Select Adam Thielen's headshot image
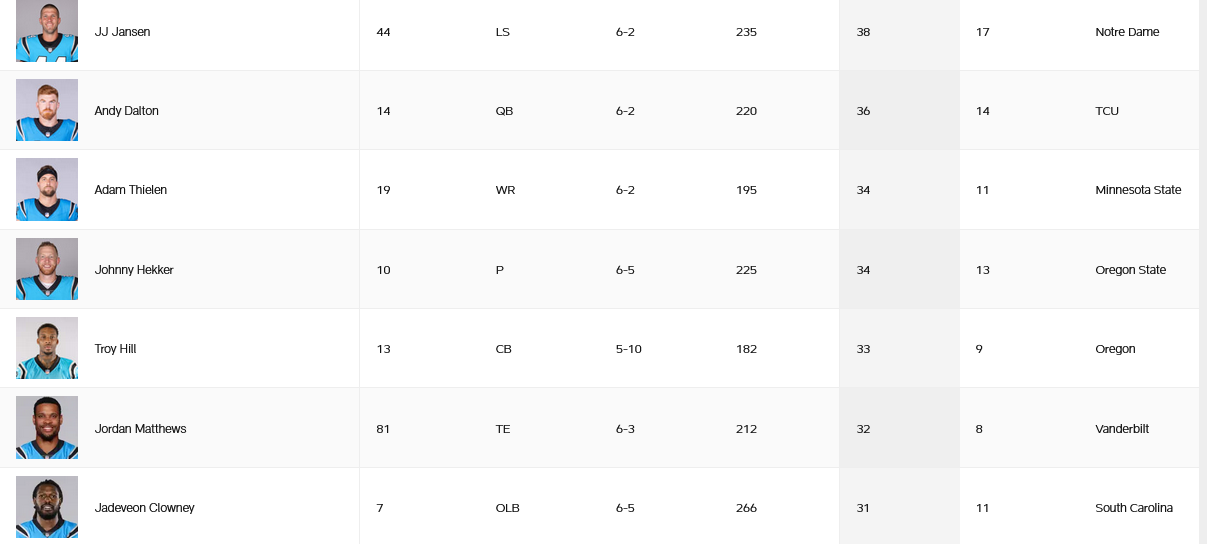1207x544 pixels. tap(47, 189)
